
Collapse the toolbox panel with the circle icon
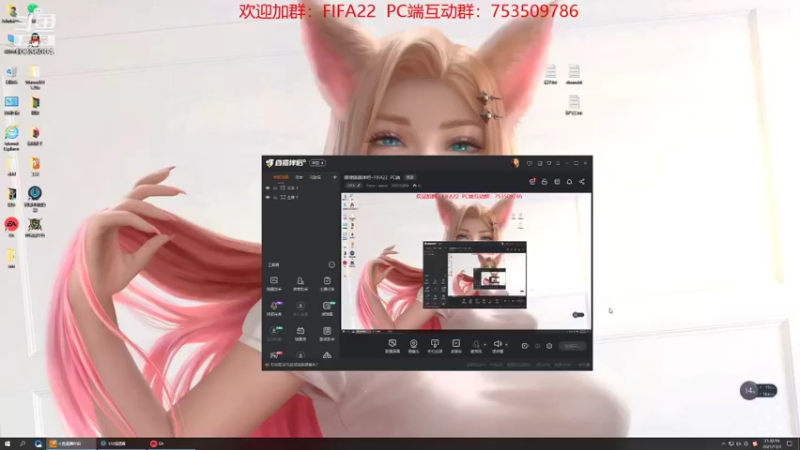click(332, 265)
